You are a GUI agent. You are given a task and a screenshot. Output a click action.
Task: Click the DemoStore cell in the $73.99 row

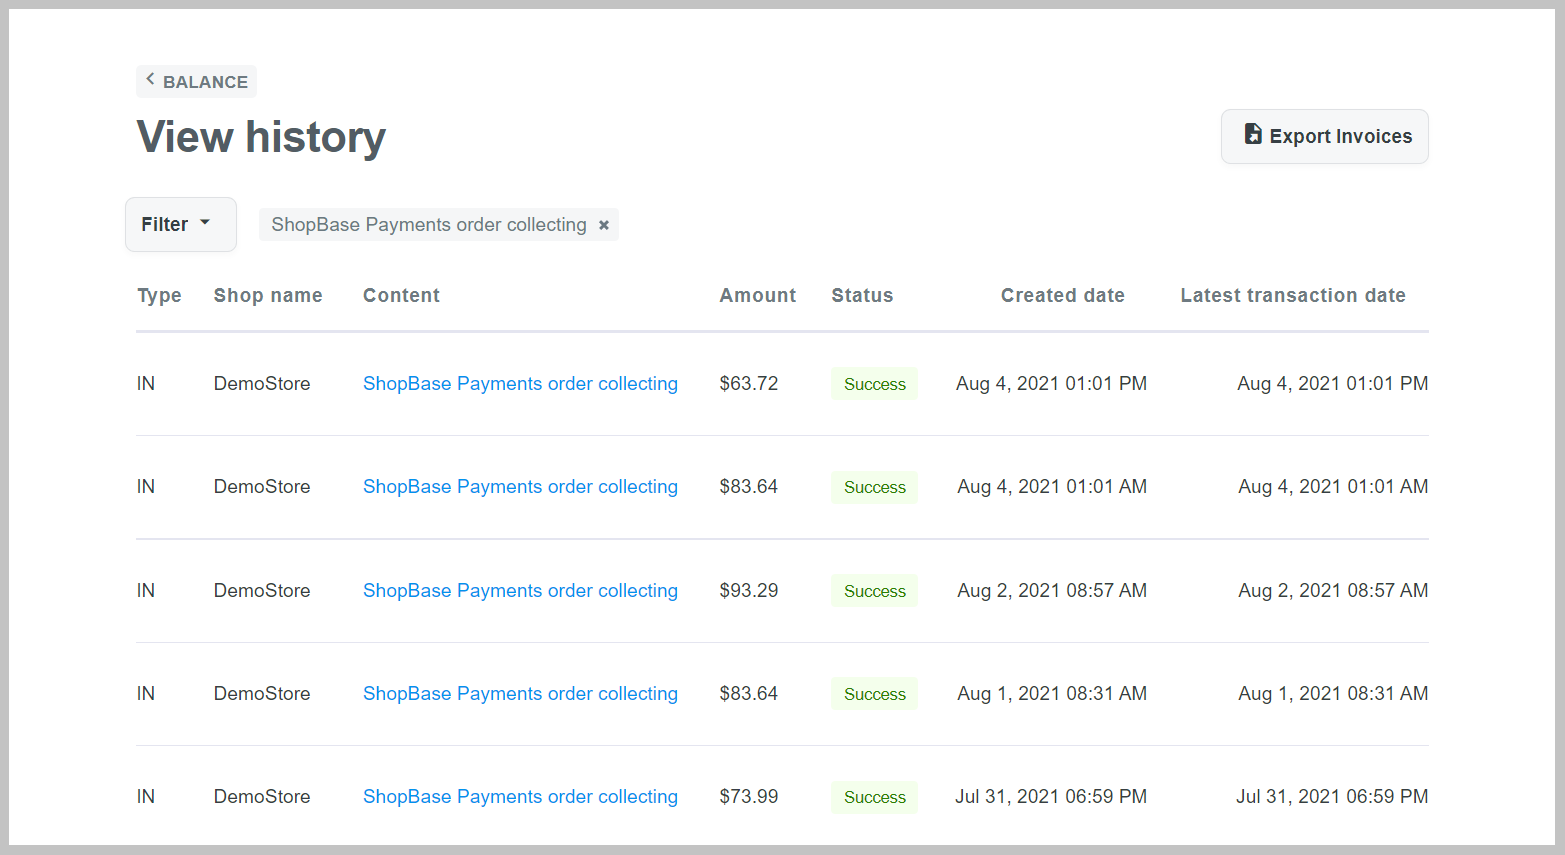[x=262, y=796]
